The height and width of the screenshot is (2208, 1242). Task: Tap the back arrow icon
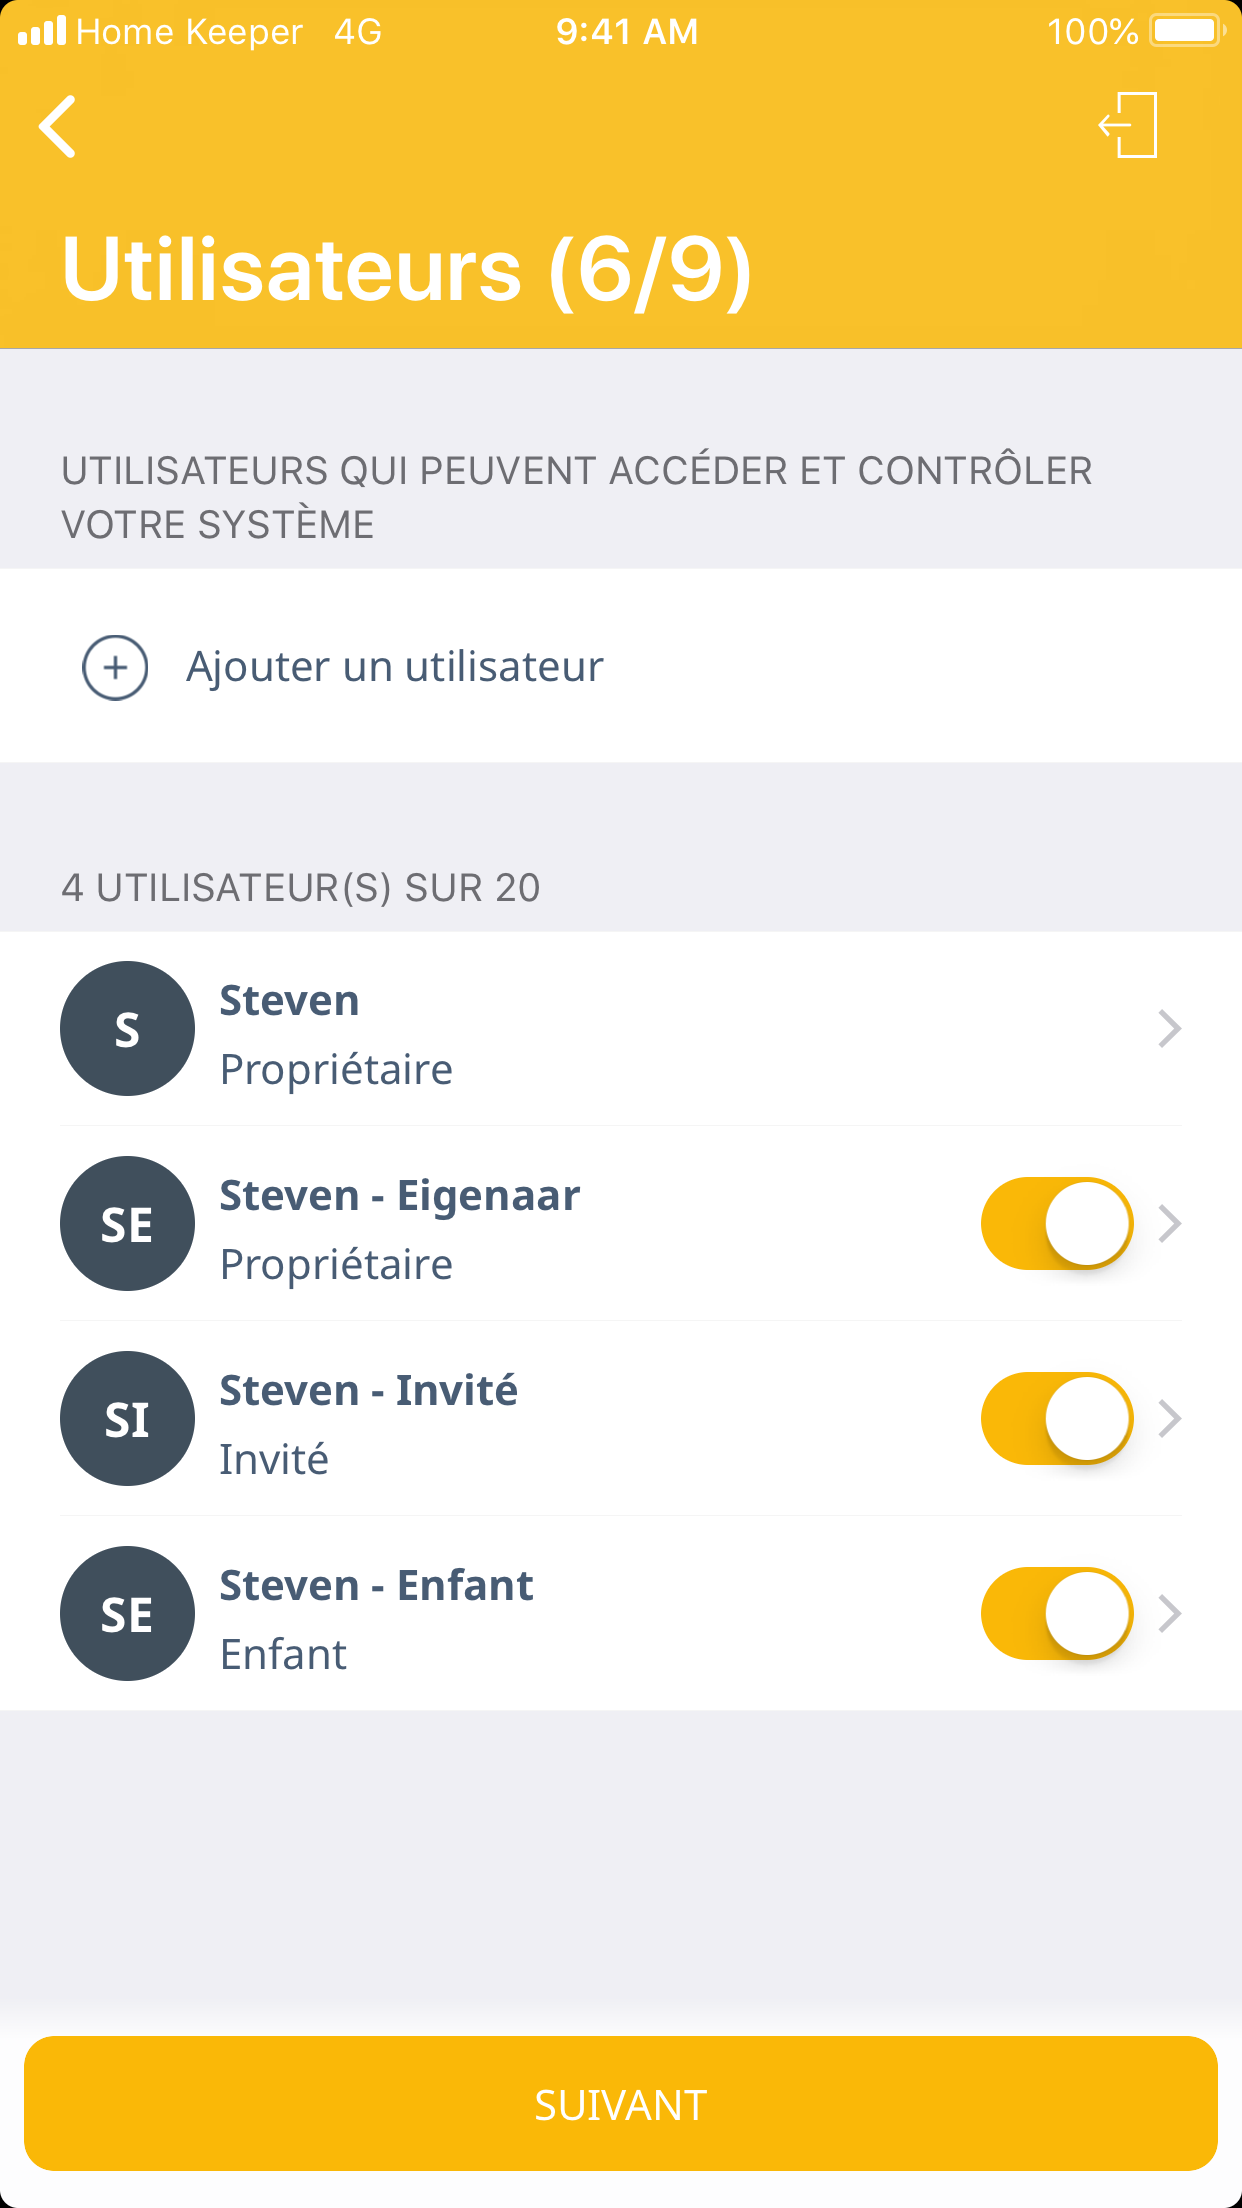[58, 127]
